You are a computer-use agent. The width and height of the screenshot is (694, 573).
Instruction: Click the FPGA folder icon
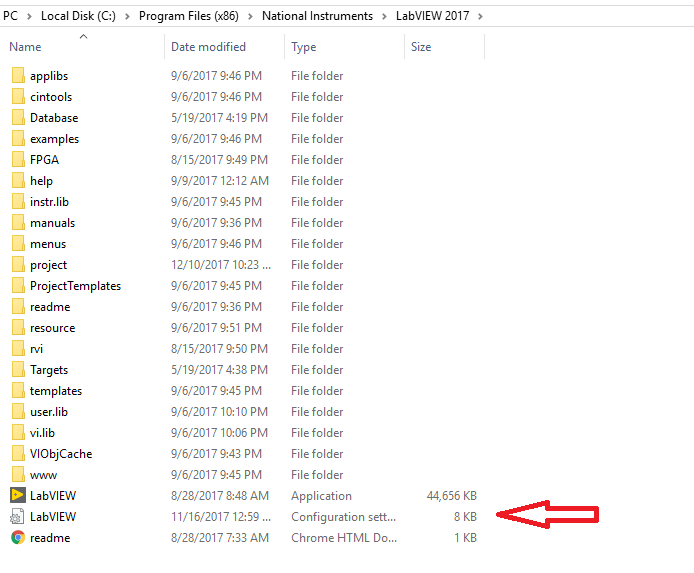(18, 160)
